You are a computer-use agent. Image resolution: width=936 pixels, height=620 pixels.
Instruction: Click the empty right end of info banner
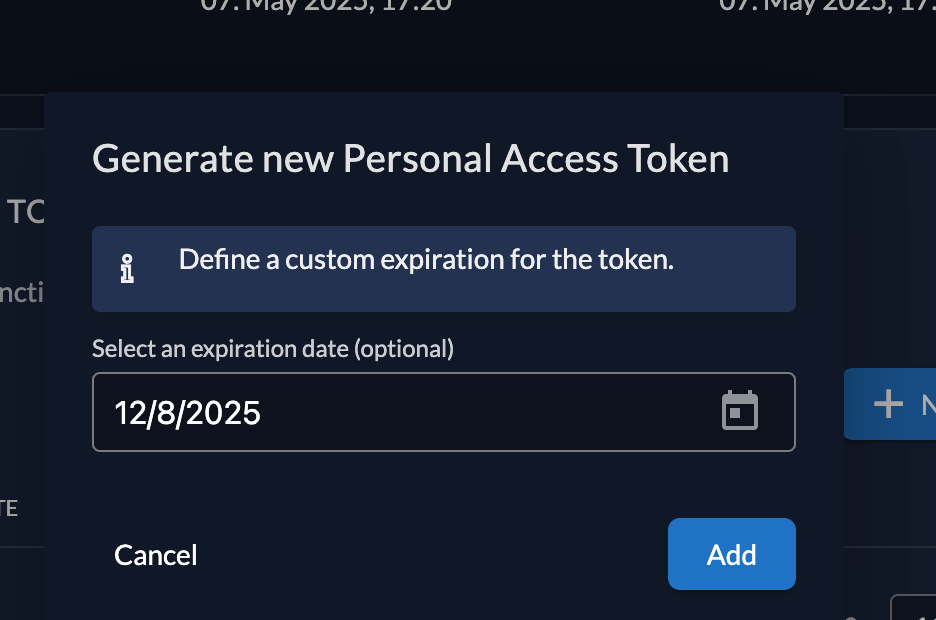740,269
